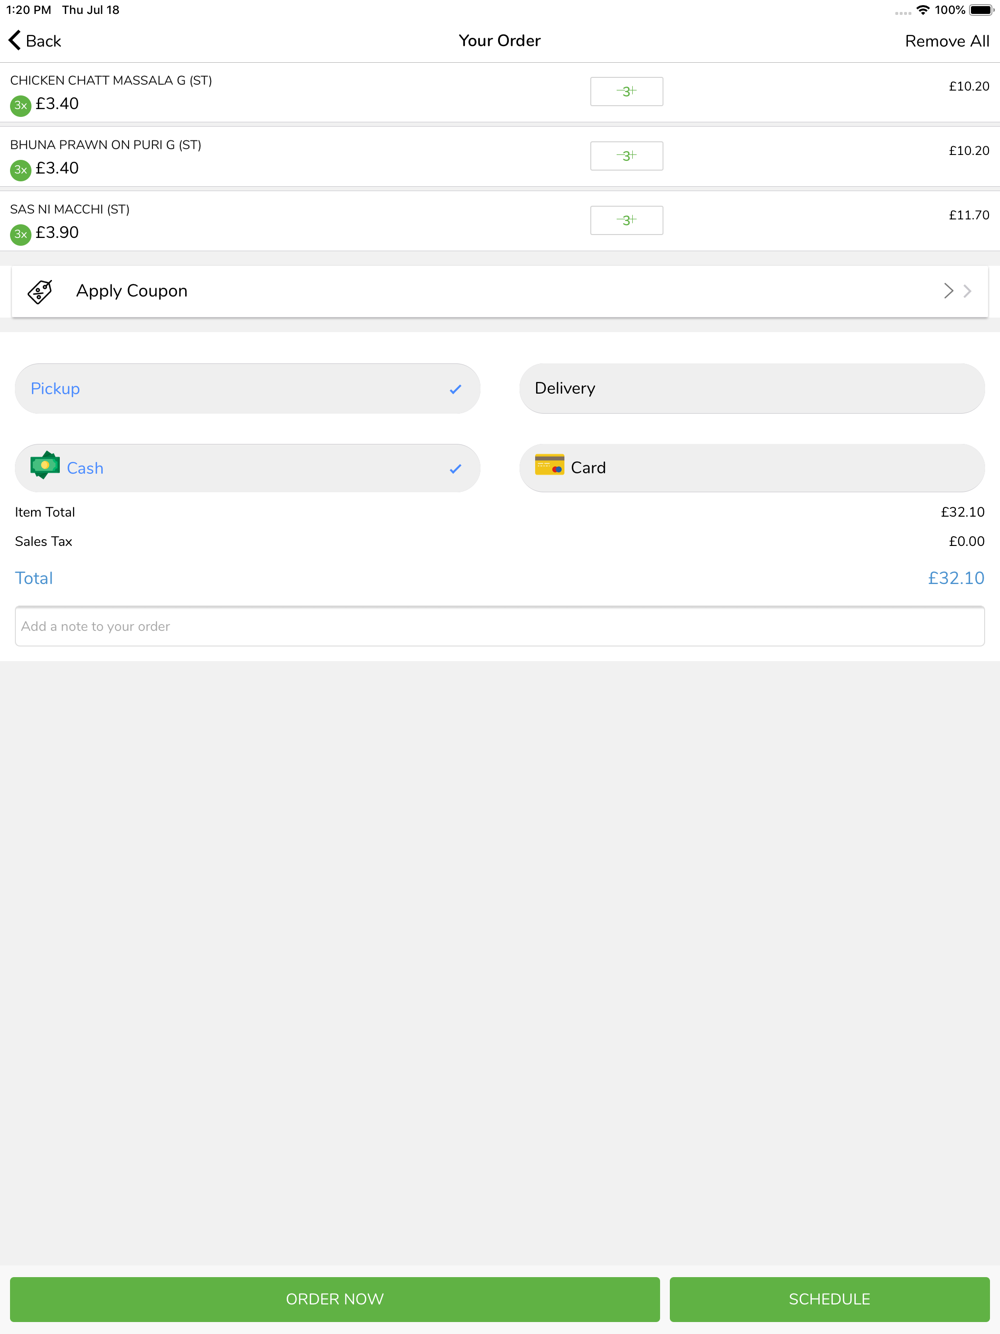Tap the green cash banknote icon
The image size is (1000, 1334).
tap(45, 466)
